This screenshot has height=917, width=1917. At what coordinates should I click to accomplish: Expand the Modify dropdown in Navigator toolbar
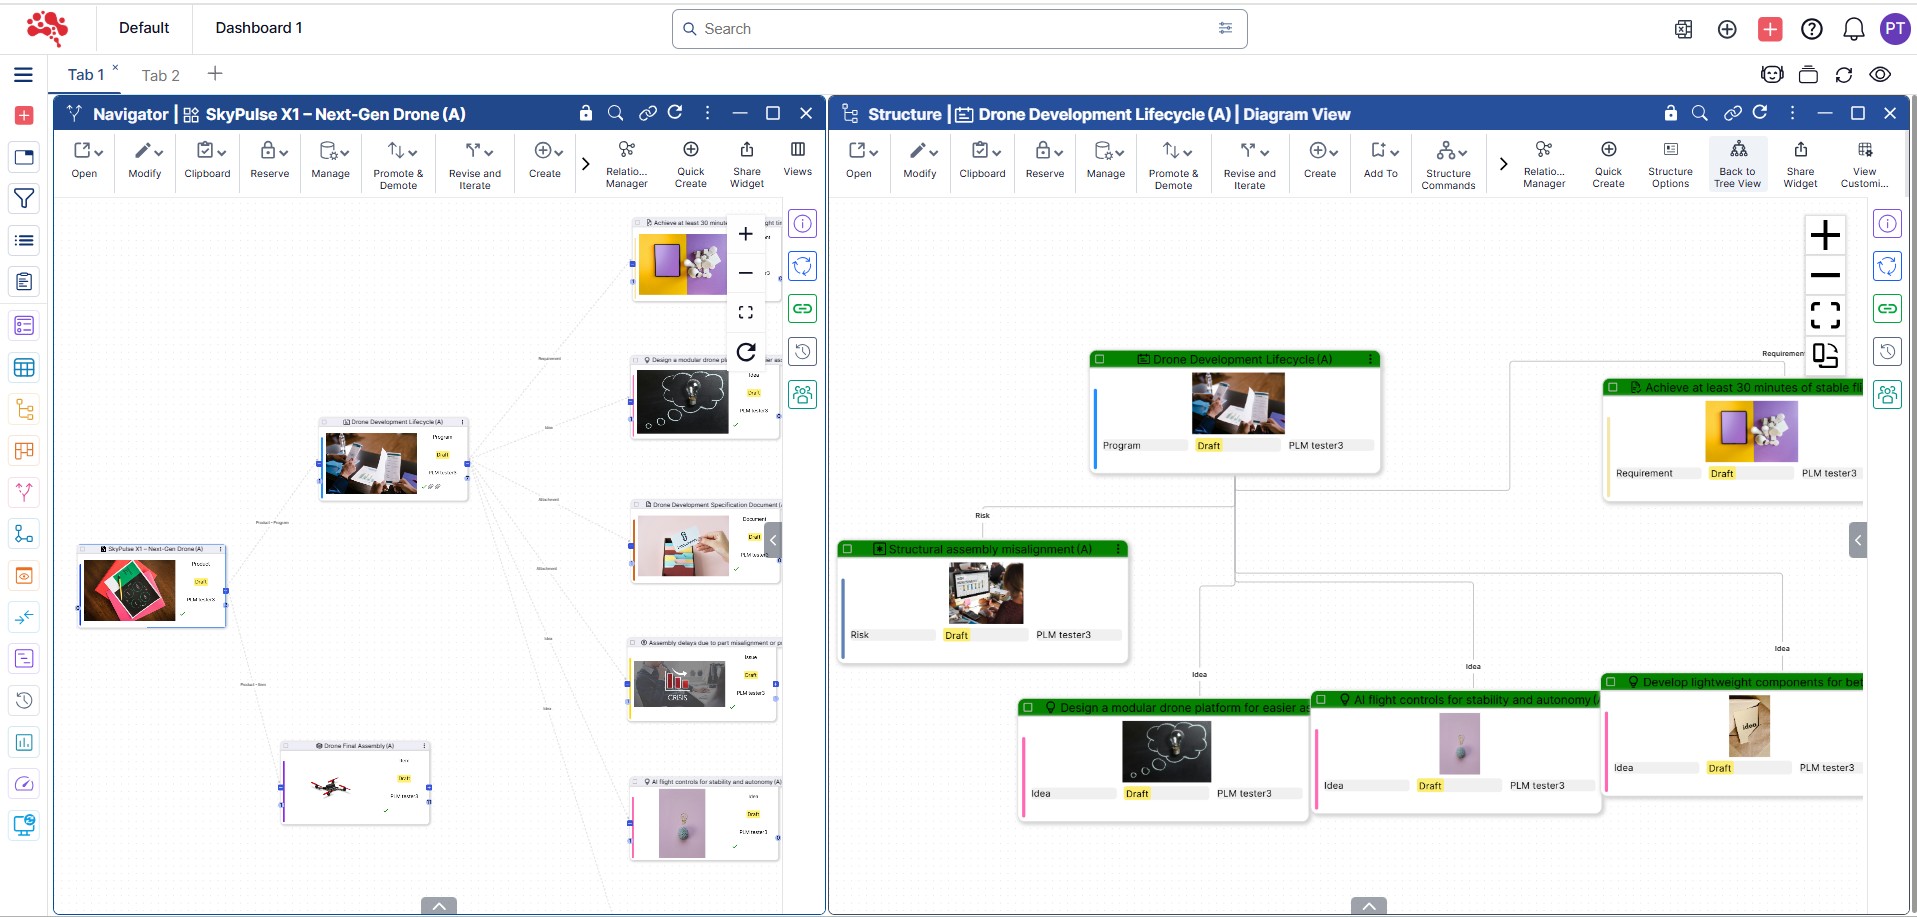pos(145,152)
